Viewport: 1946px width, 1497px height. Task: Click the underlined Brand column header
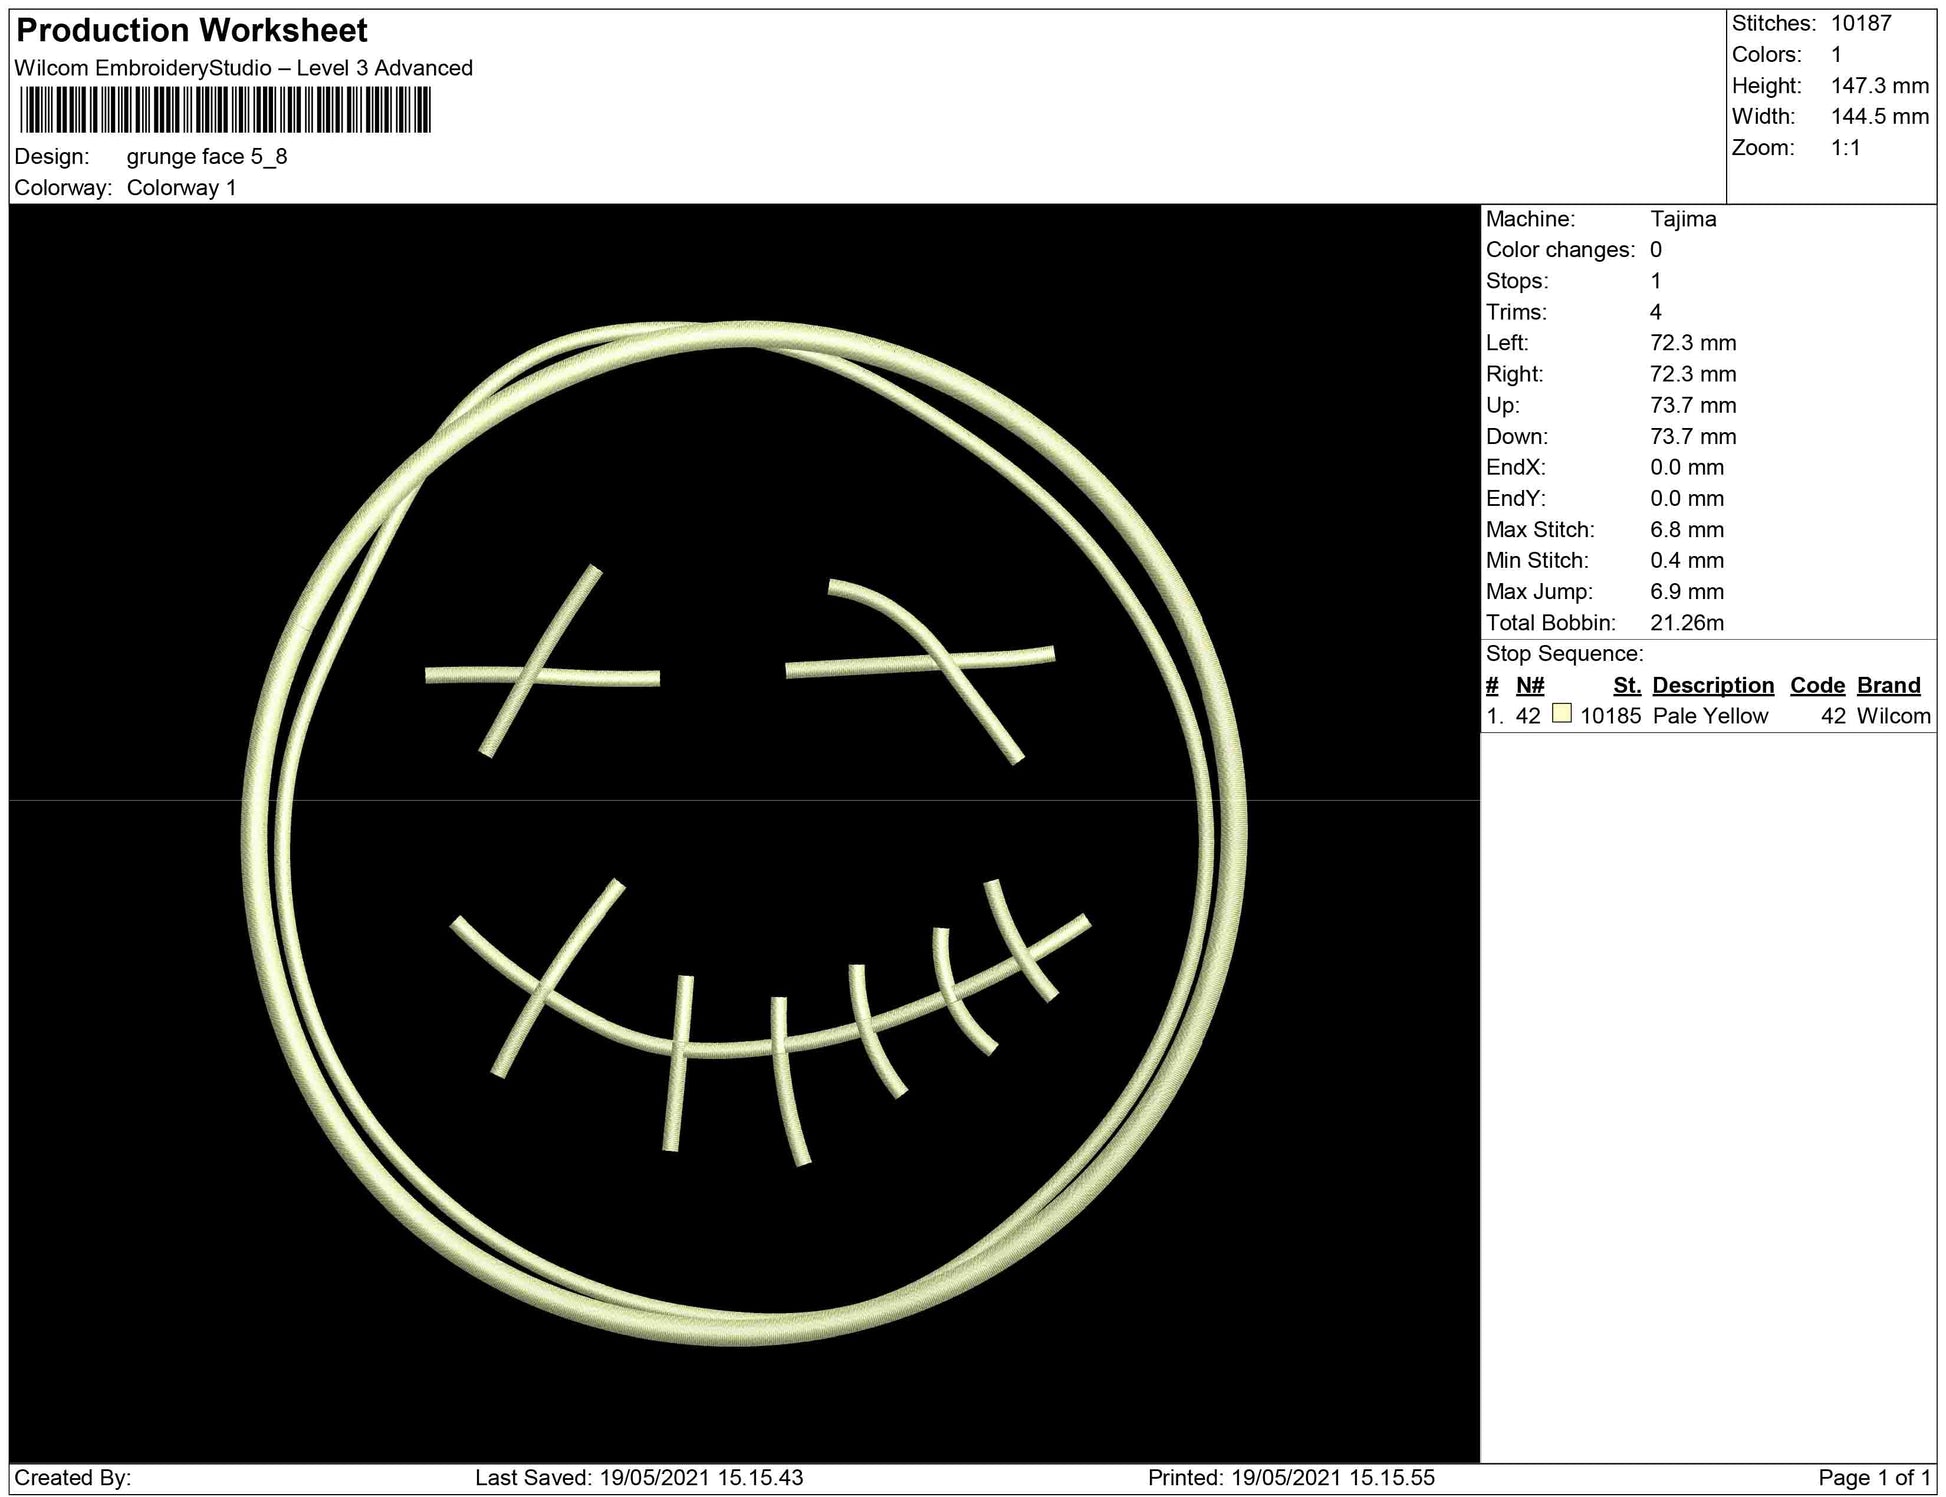1888,685
